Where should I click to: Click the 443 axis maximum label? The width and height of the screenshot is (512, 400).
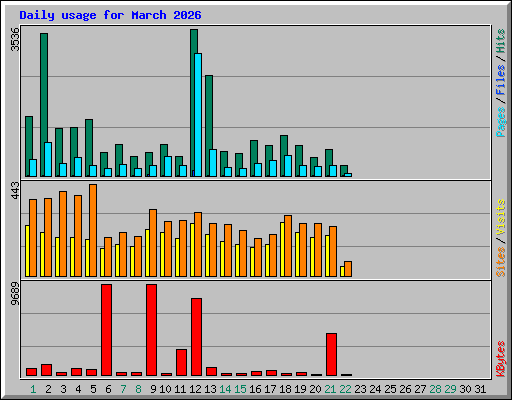click(x=16, y=190)
